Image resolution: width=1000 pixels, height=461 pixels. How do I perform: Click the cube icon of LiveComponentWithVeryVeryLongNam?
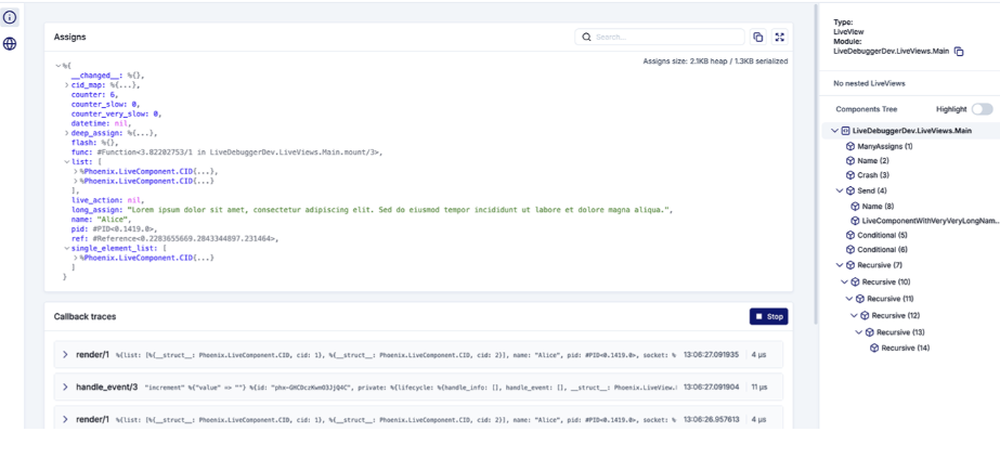(855, 221)
